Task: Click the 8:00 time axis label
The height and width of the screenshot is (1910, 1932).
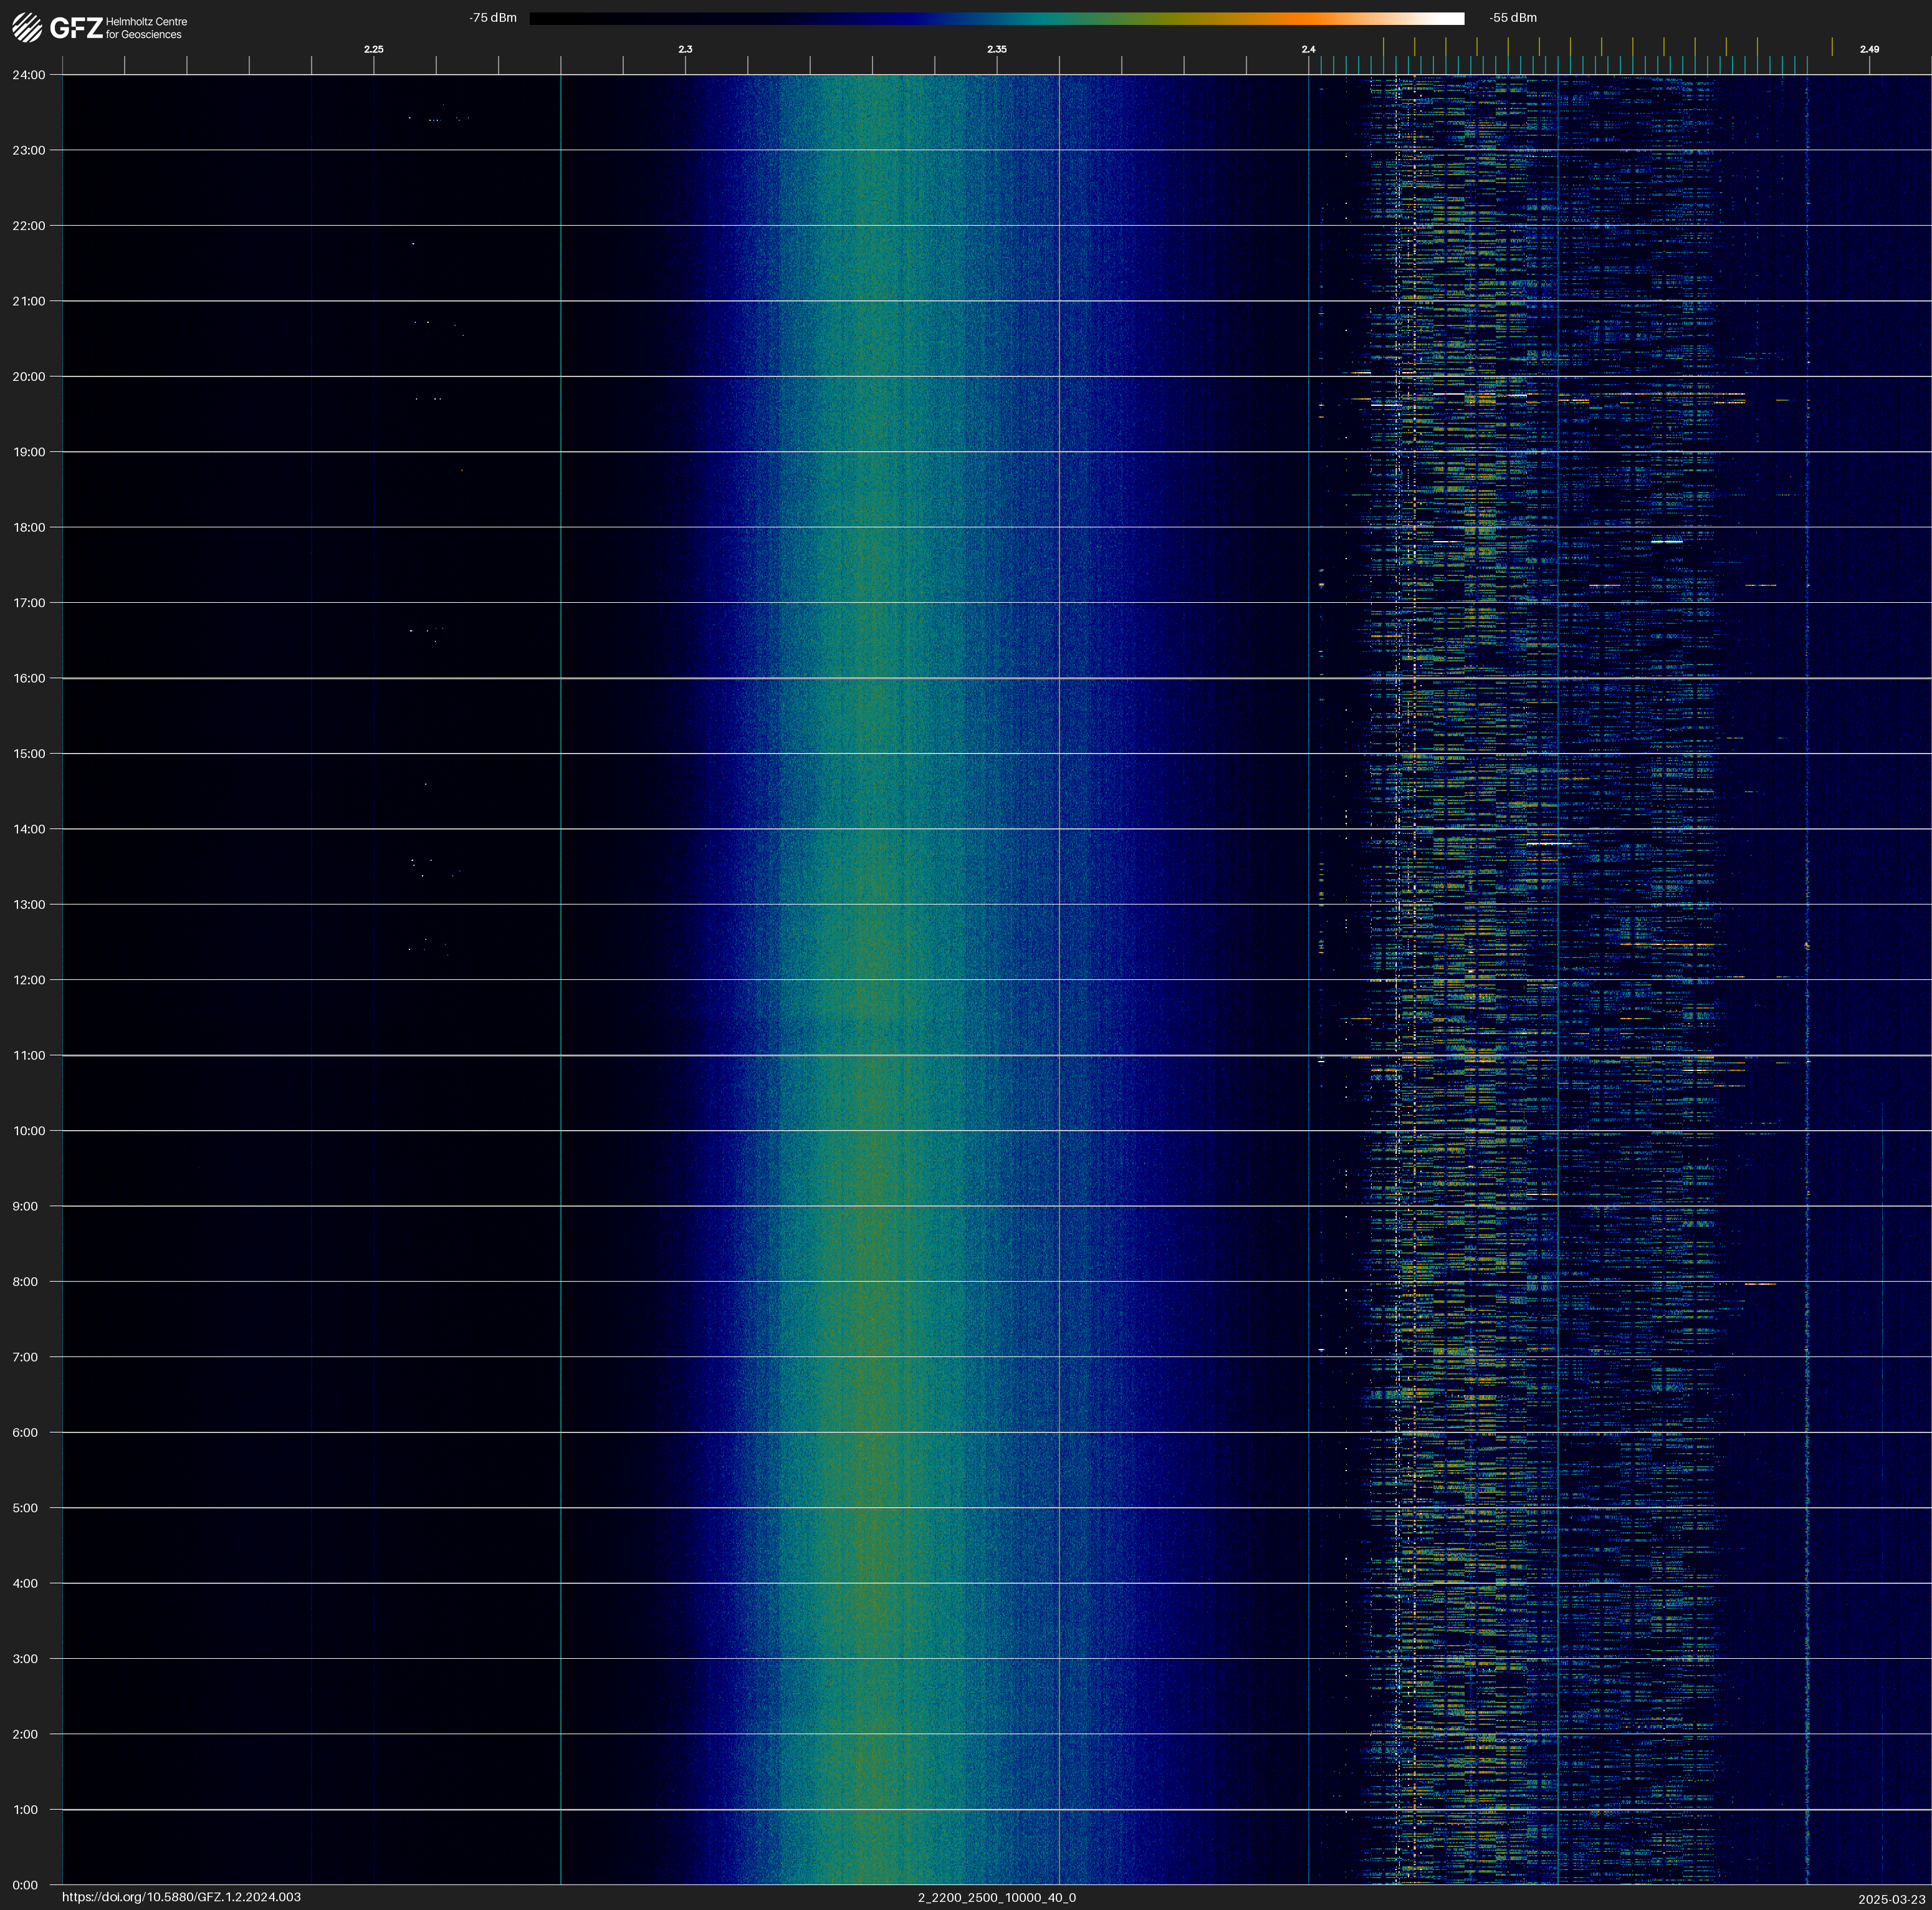Action: click(x=25, y=1282)
